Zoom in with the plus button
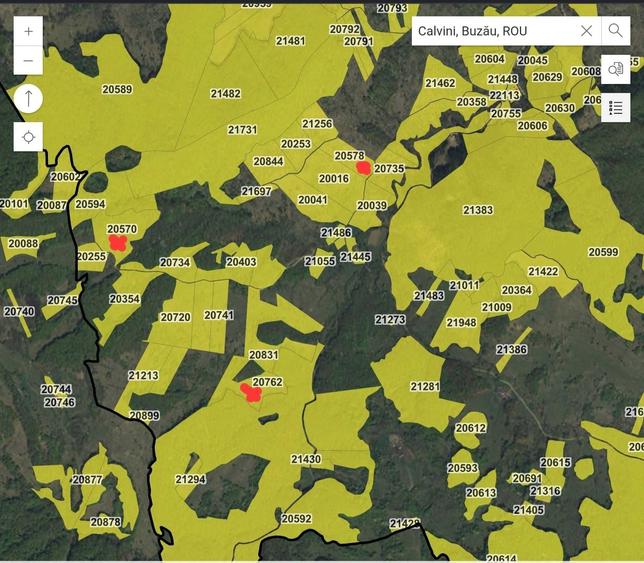This screenshot has width=644, height=563. click(28, 31)
